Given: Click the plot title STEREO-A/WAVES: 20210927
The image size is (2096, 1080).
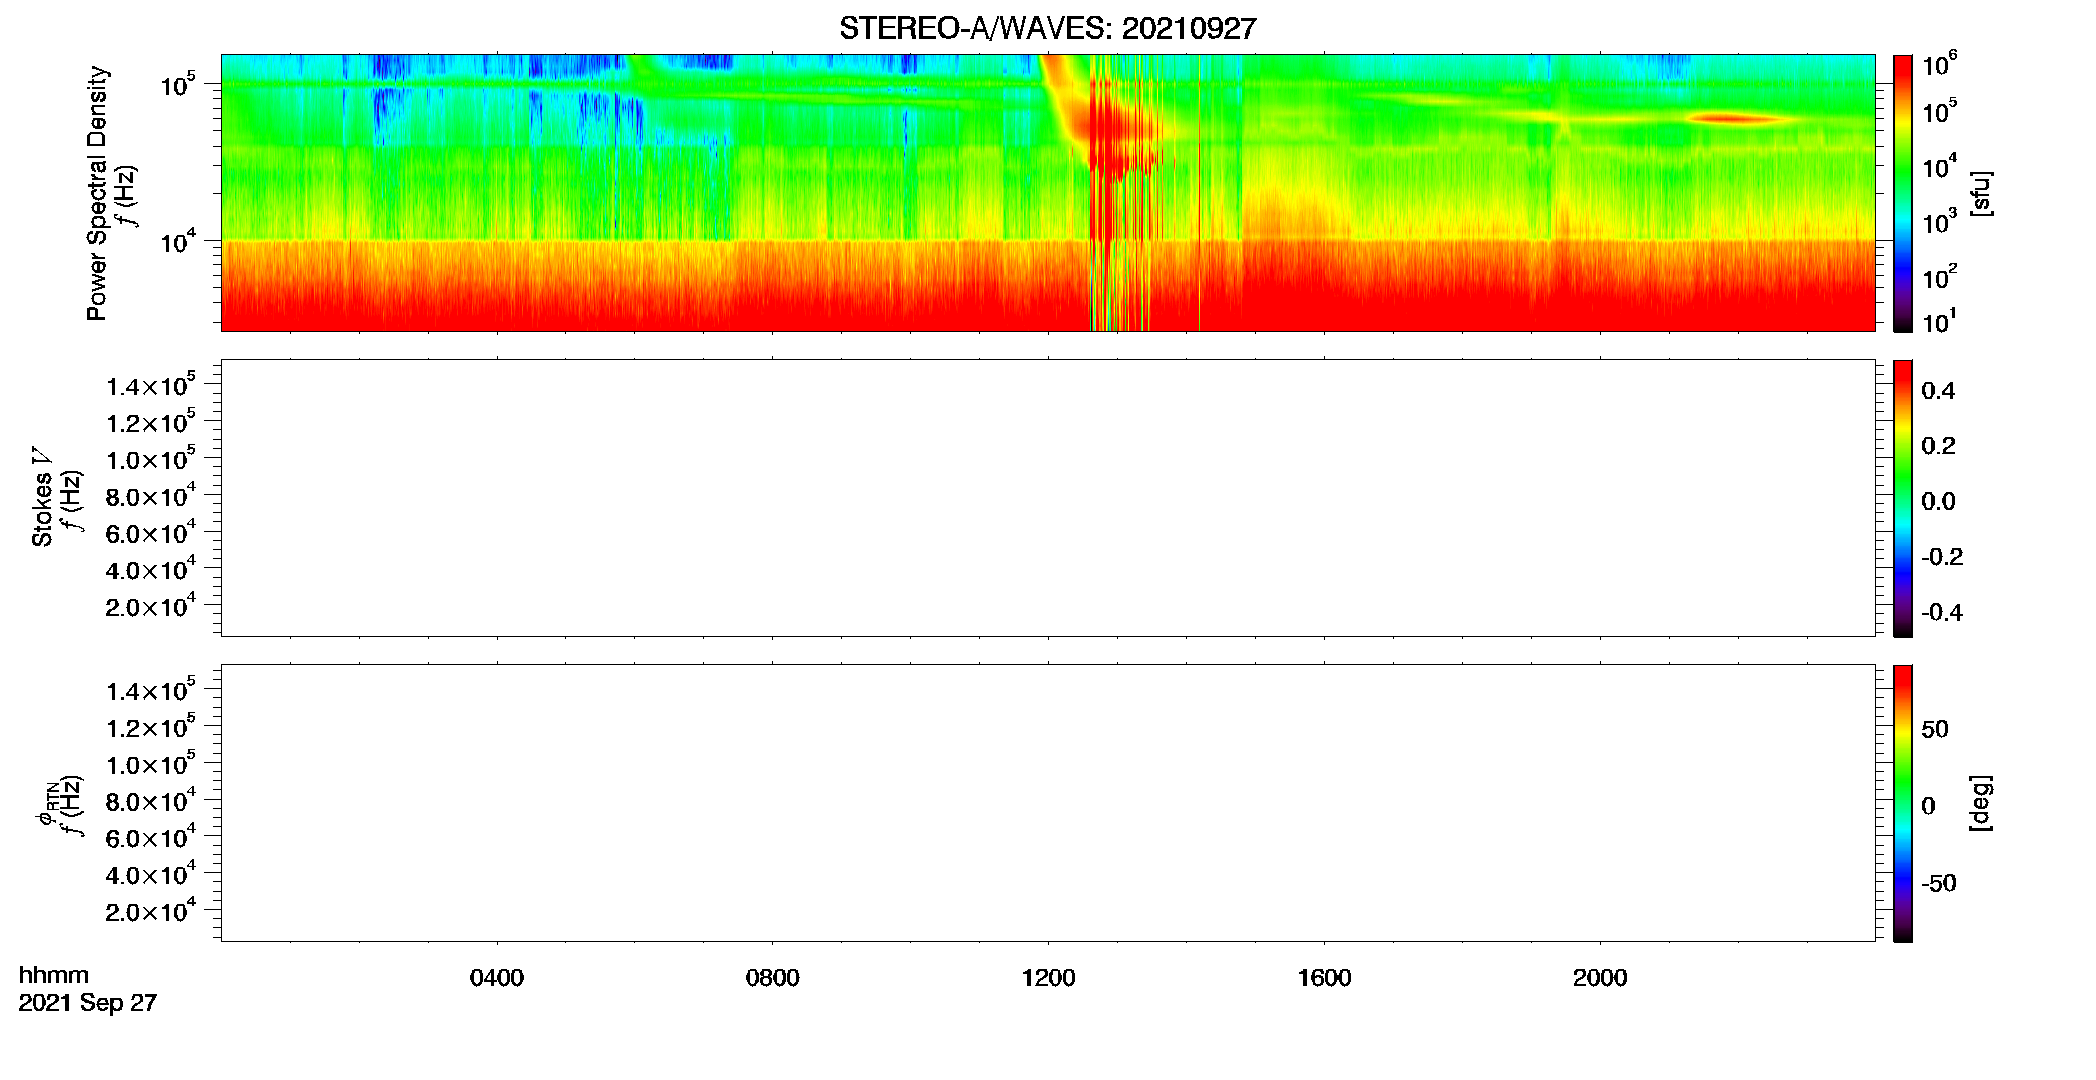Looking at the screenshot, I should tap(1047, 29).
